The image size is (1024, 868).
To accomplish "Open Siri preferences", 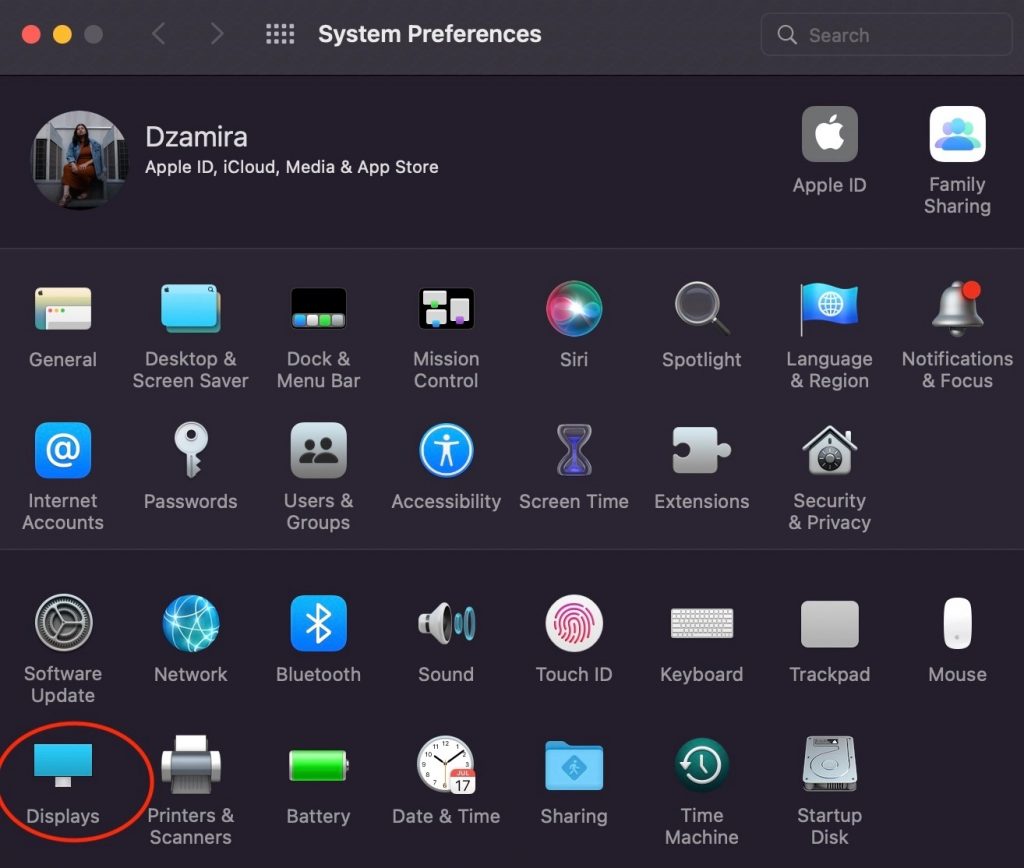I will [574, 309].
